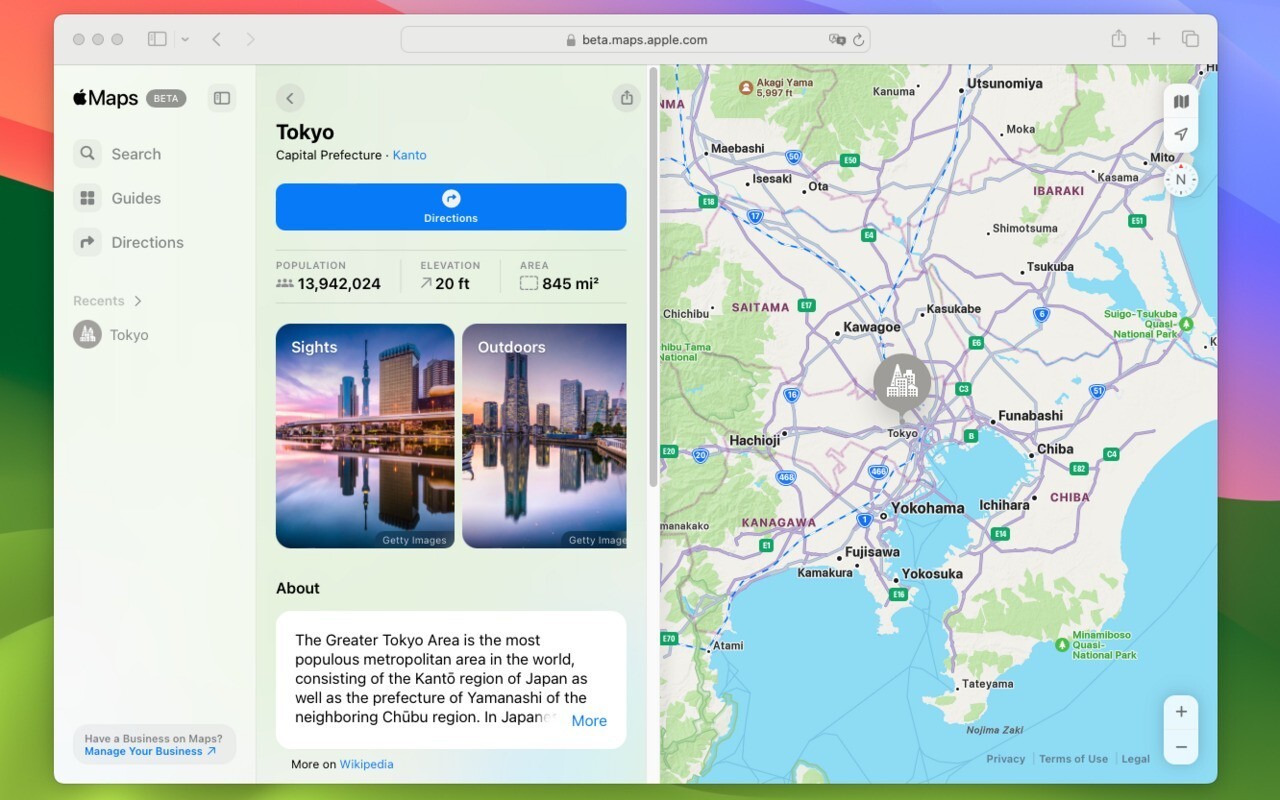Expand the Recents section chevron
Viewport: 1280px width, 800px height.
click(138, 301)
